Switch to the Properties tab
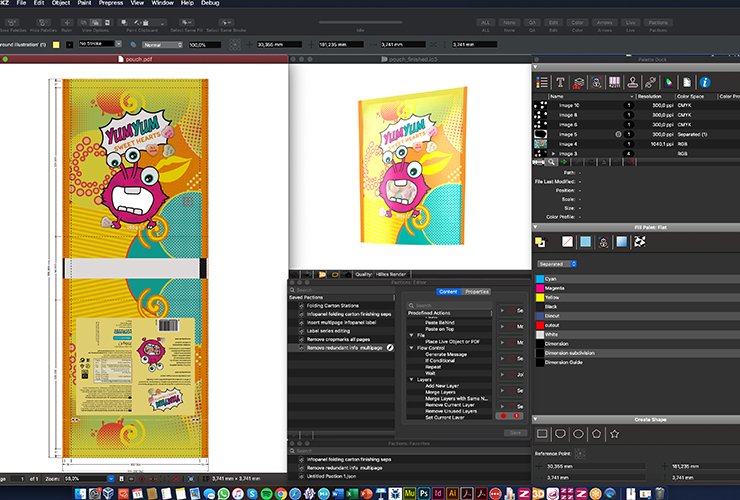Viewport: 740px width, 500px height. tap(477, 291)
